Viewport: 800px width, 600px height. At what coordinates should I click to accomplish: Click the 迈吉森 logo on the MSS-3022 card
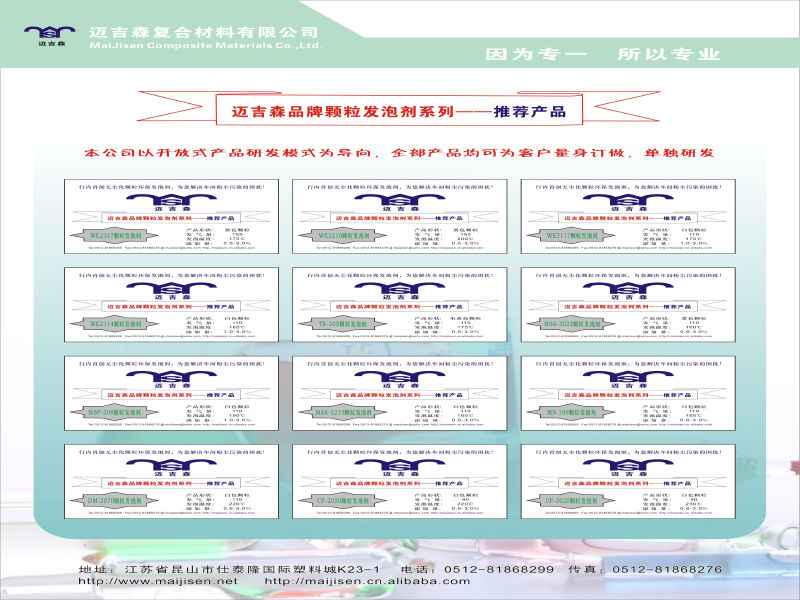pyautogui.click(x=629, y=291)
